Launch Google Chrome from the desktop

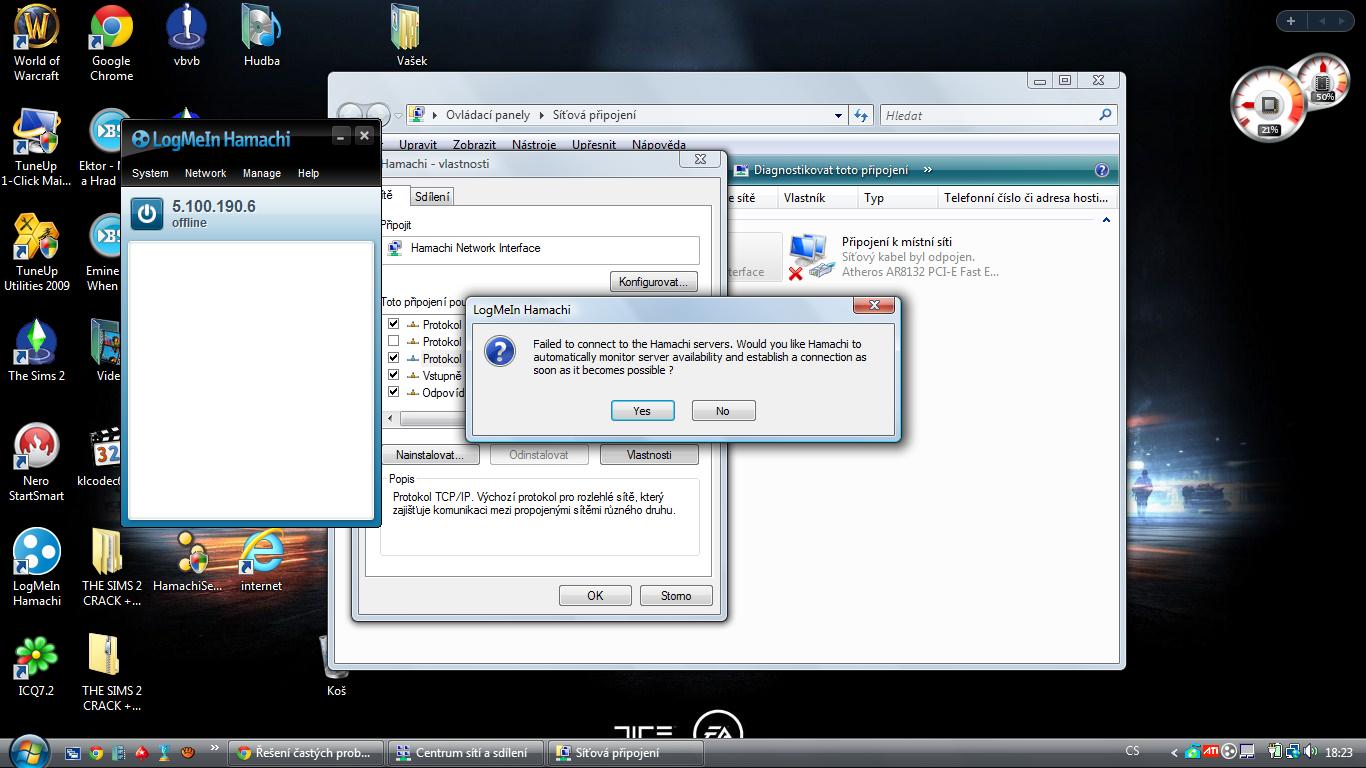click(x=111, y=43)
